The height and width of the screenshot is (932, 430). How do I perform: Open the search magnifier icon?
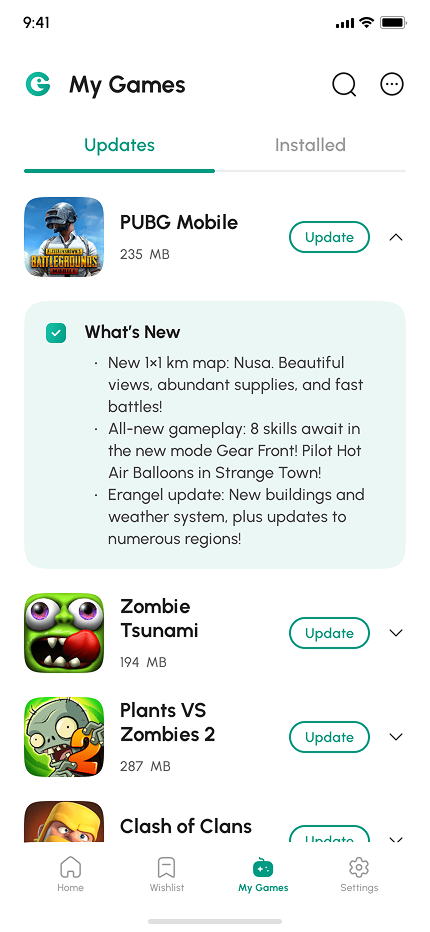point(344,84)
